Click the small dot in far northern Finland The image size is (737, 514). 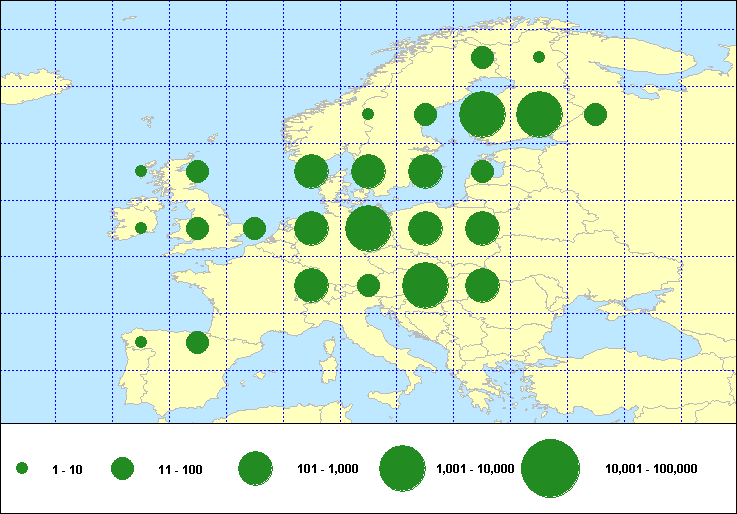tap(539, 57)
